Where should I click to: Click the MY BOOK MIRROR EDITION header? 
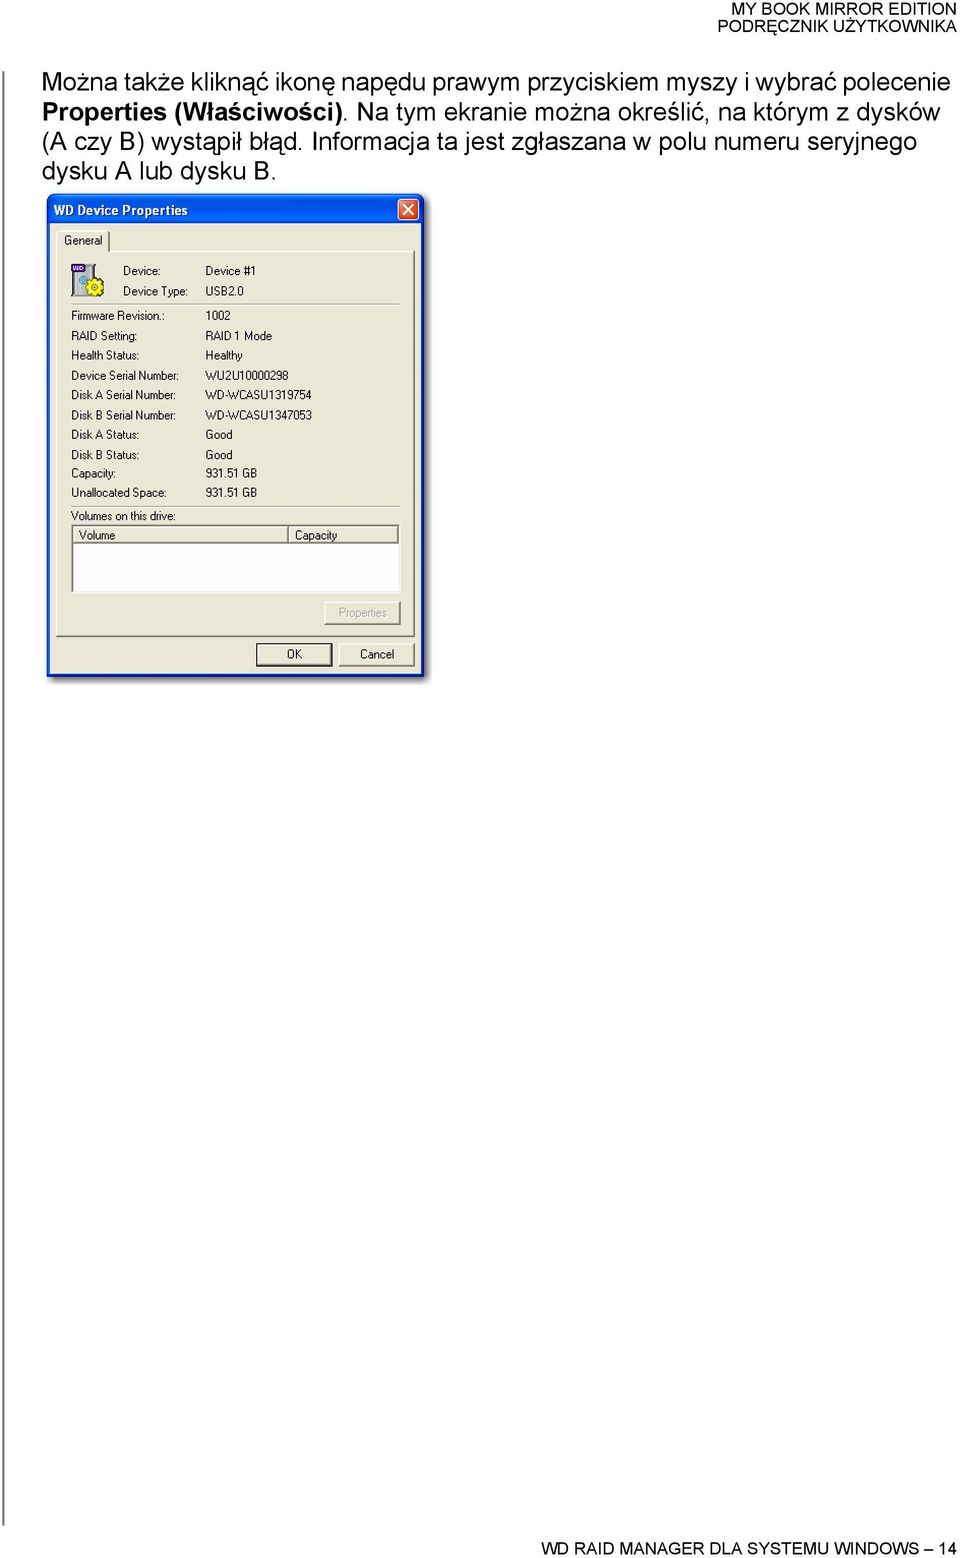point(844,9)
